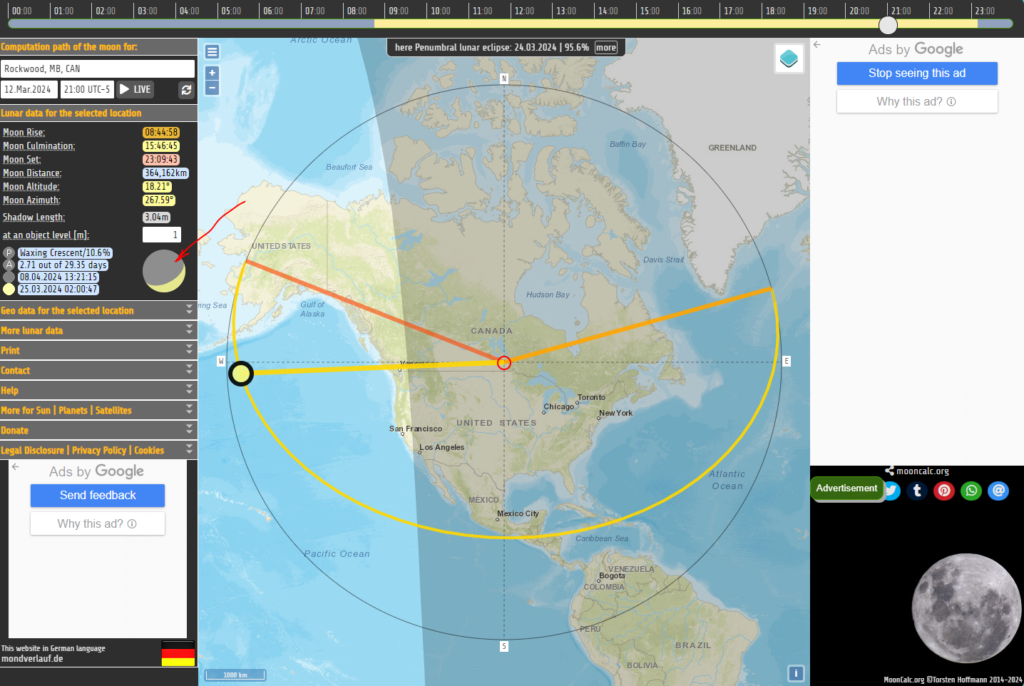1024x686 pixels.
Task: Click the green Advertisement button
Action: click(846, 488)
